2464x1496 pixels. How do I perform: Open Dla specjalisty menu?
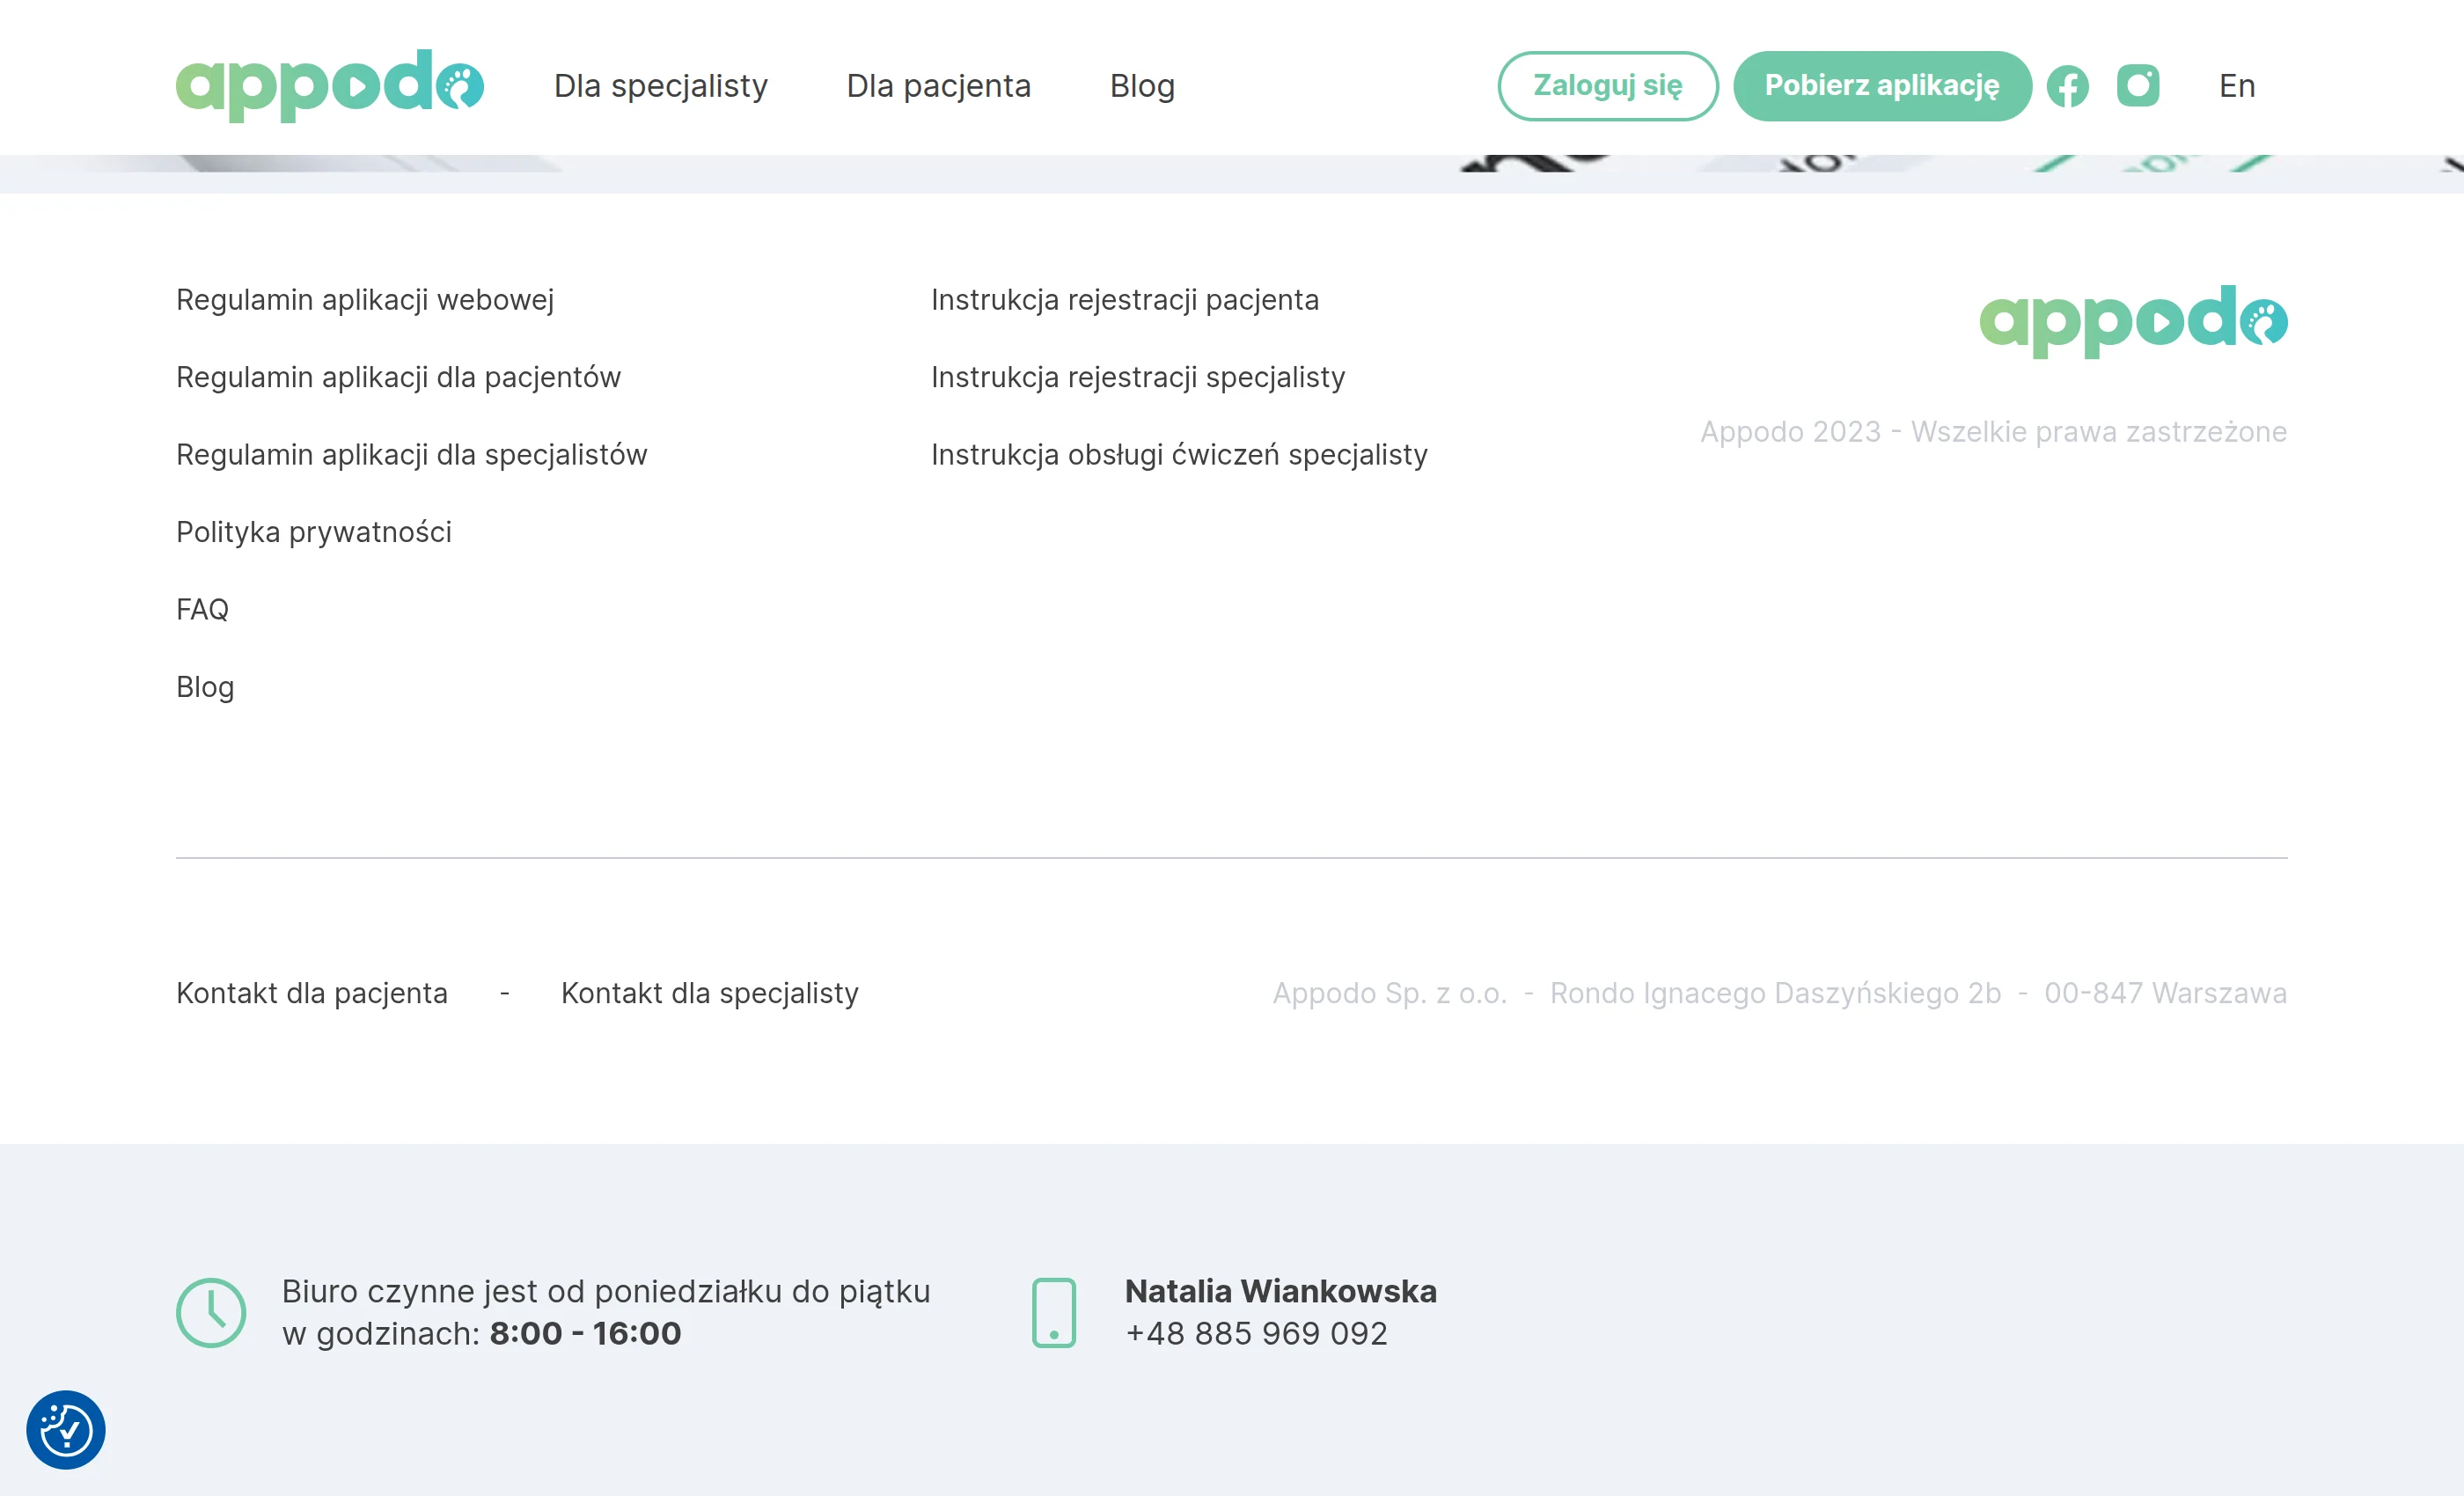(x=661, y=86)
